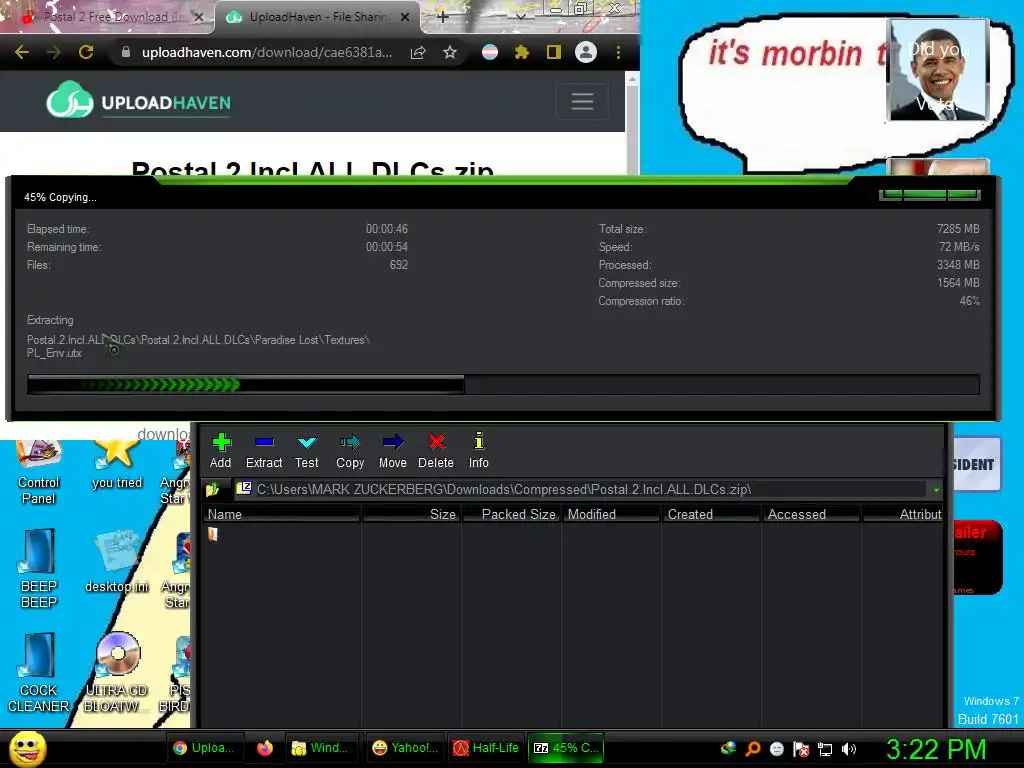Sort by Packed Size column header
This screenshot has width=1024, height=768.
pyautogui.click(x=511, y=515)
